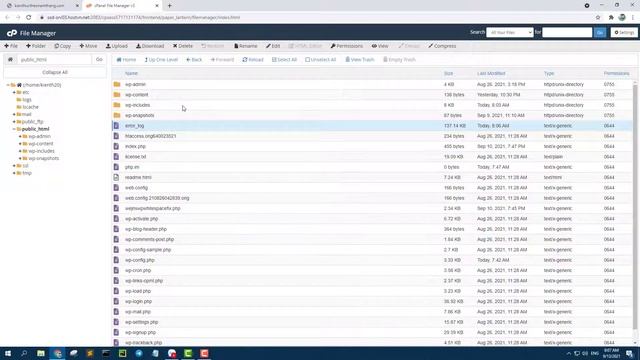Click View Trash
This screenshot has height=360, width=640.
360,60
